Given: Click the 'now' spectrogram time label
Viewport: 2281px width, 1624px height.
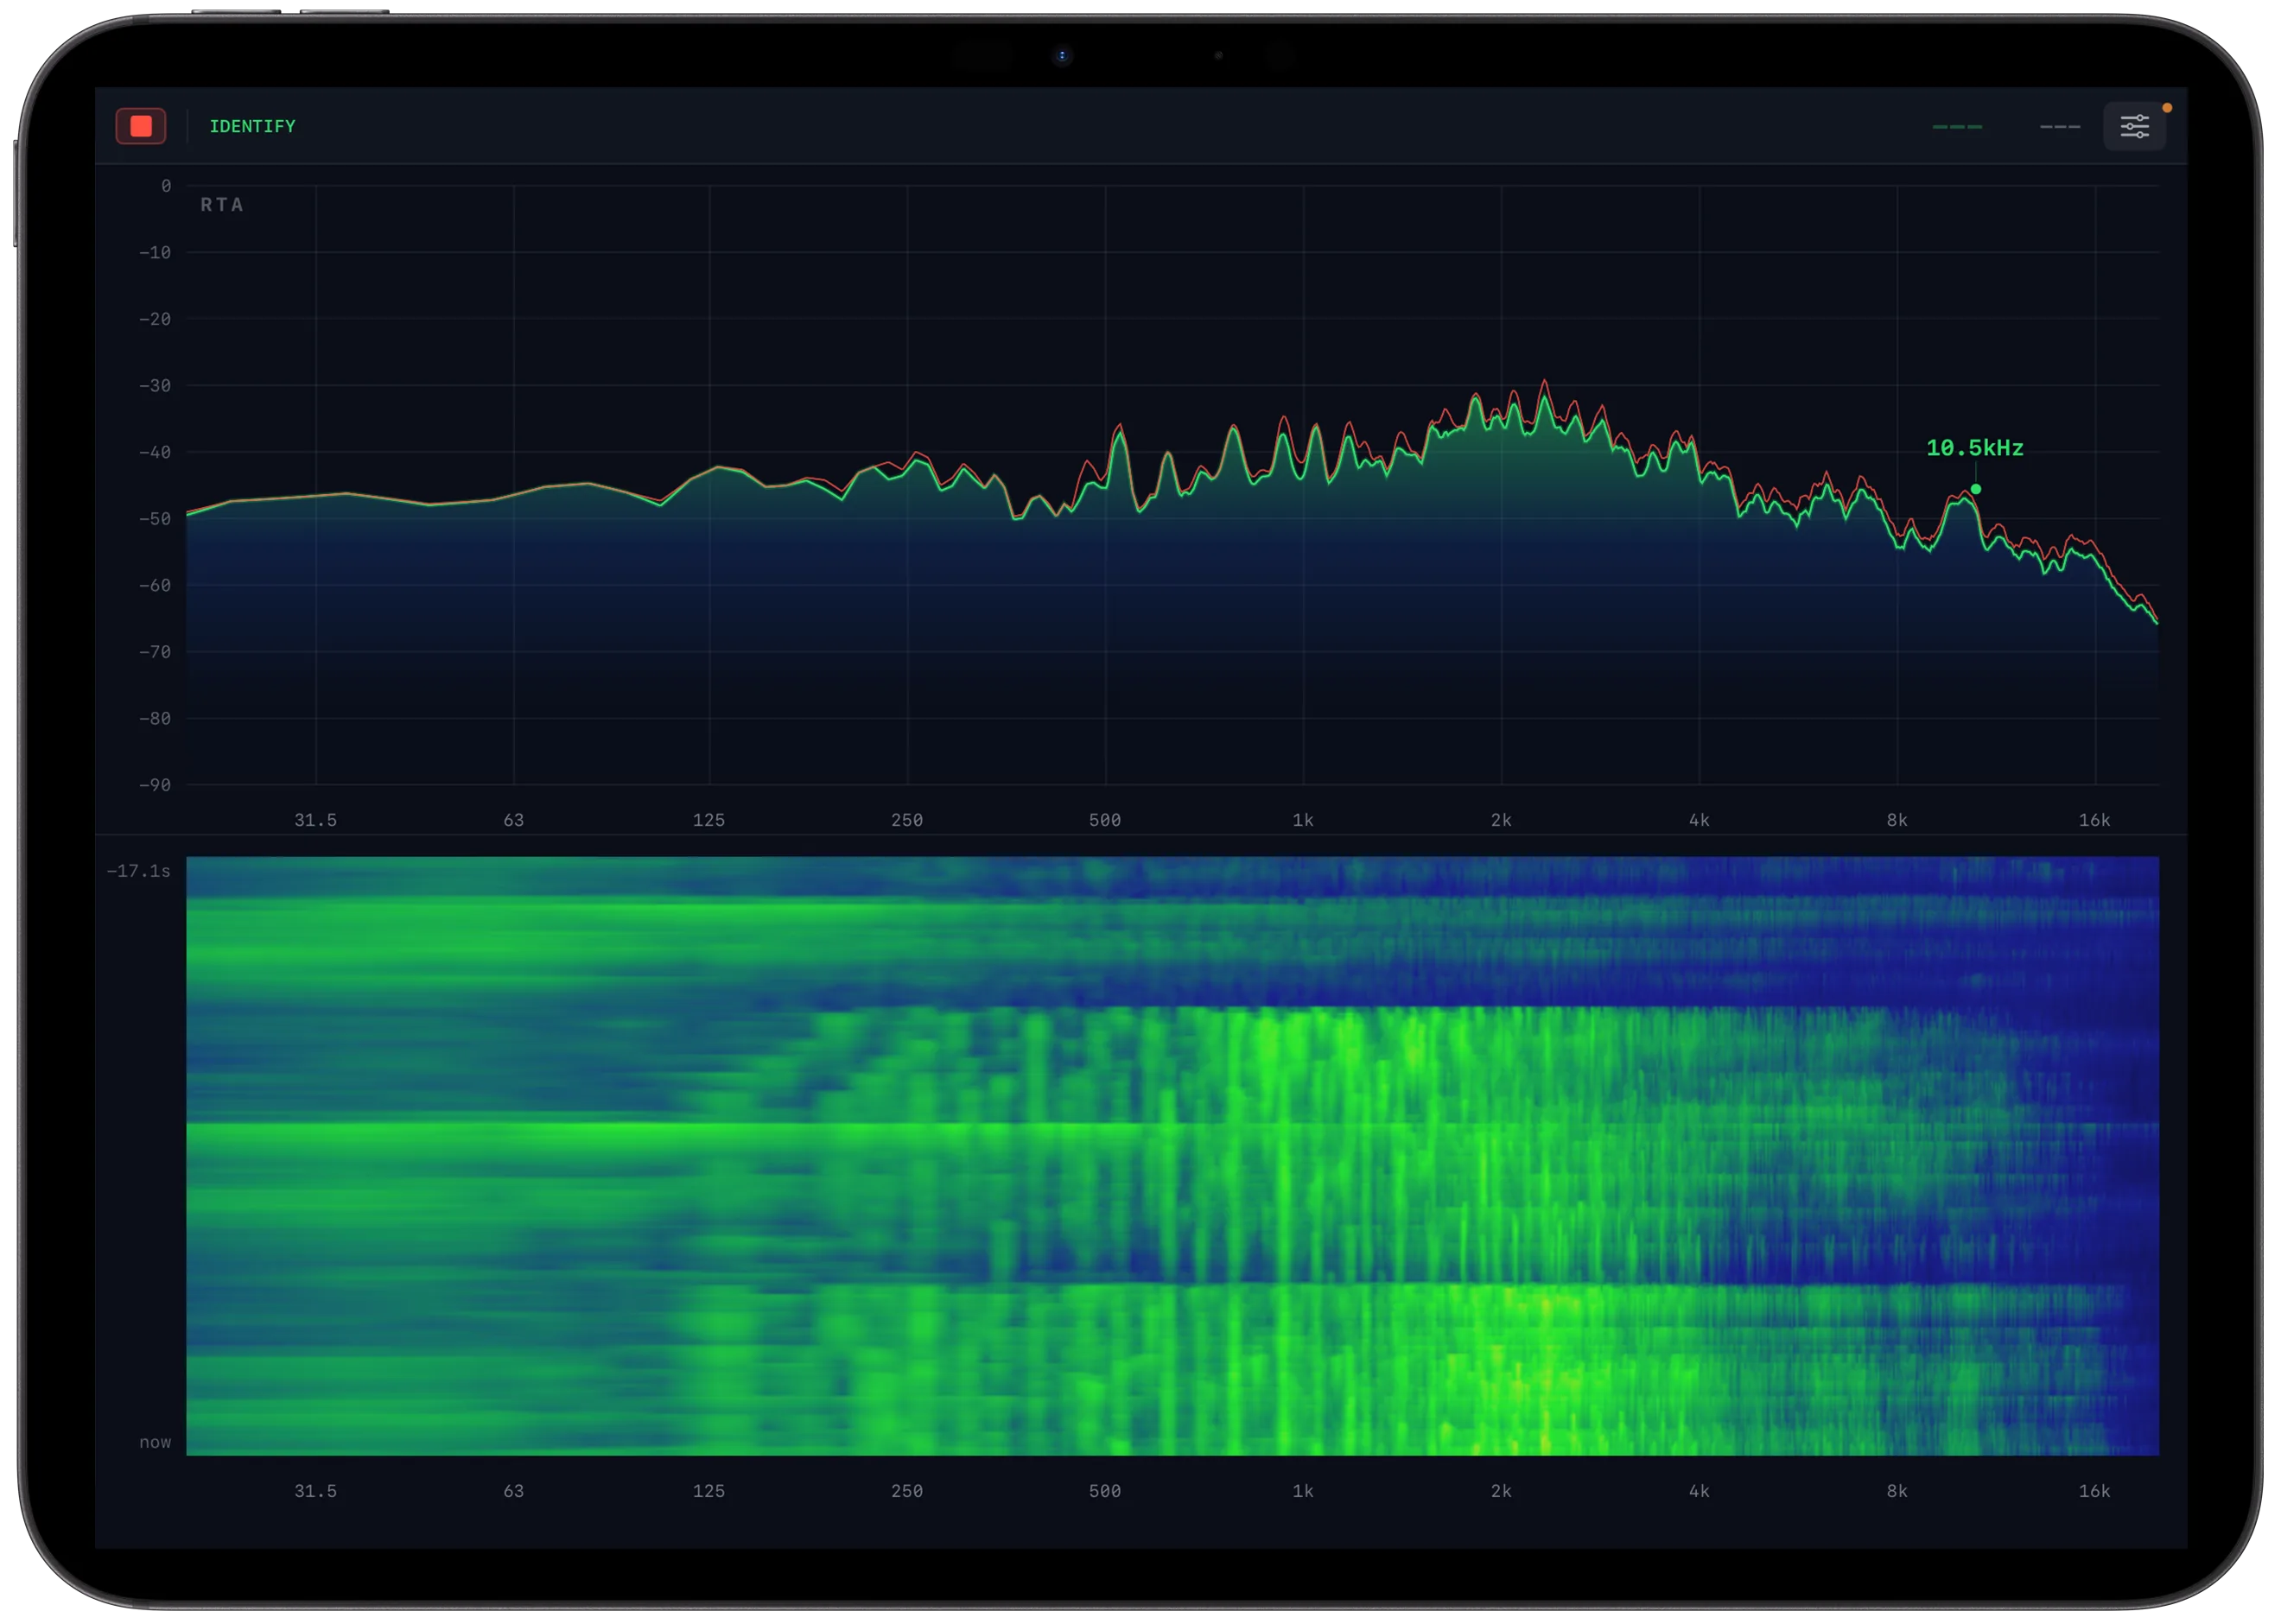Looking at the screenshot, I should (155, 1442).
